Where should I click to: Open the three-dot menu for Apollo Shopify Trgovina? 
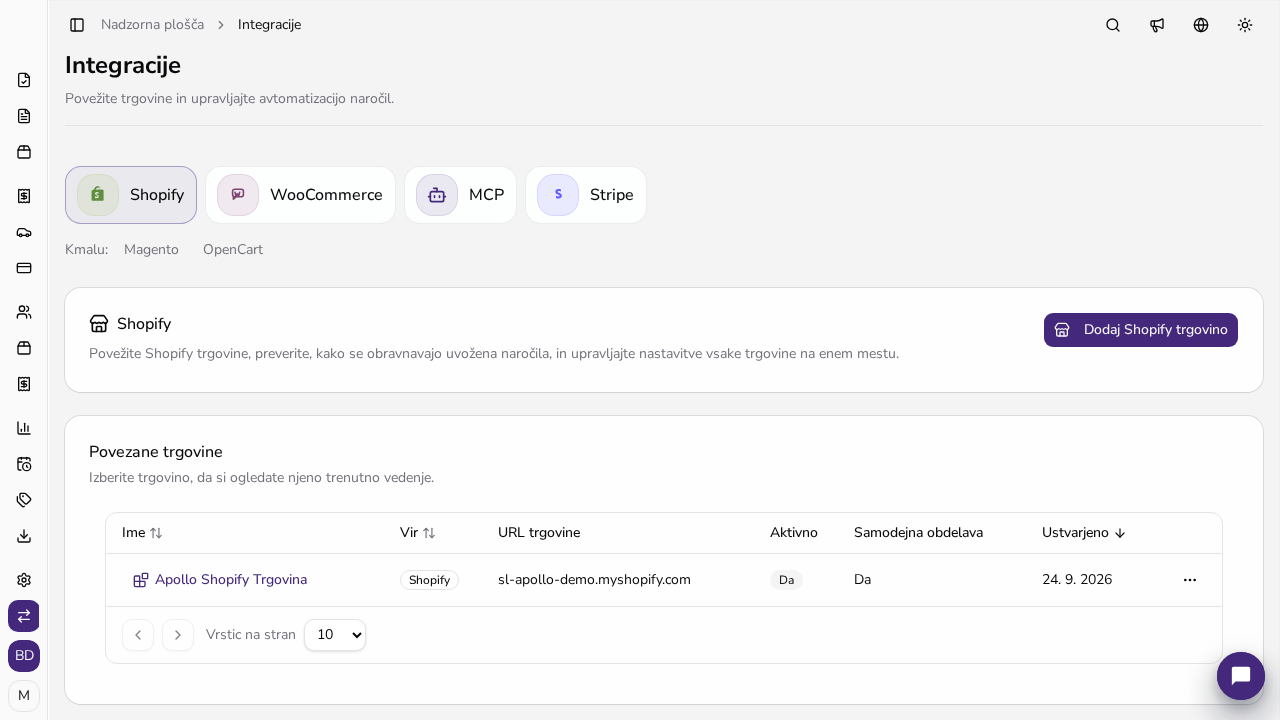1190,580
